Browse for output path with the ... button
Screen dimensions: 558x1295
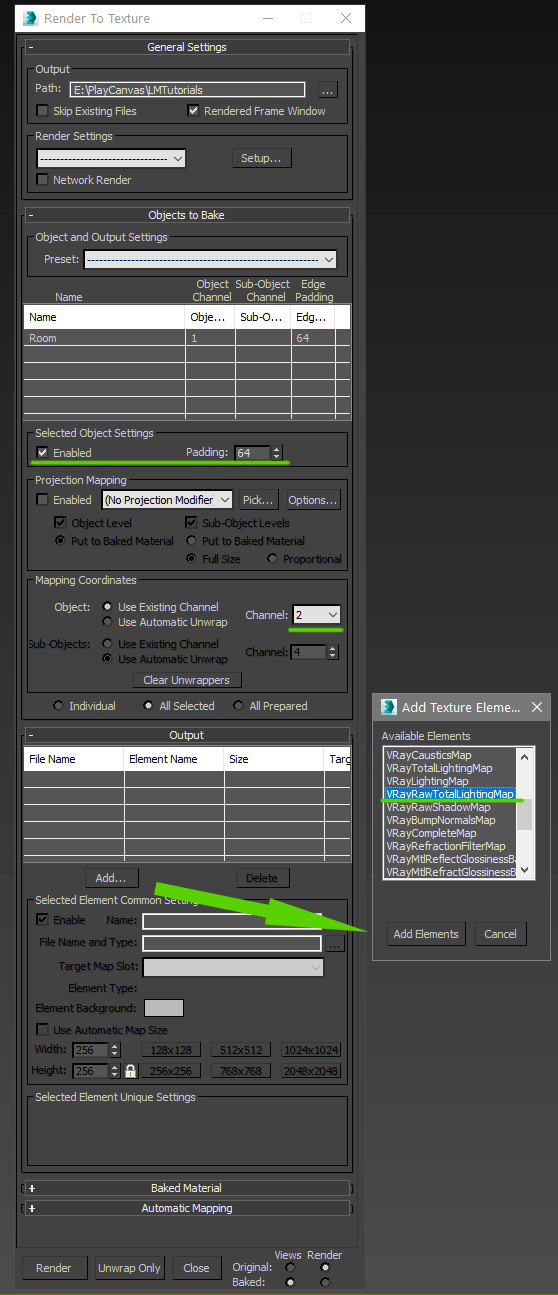[x=327, y=90]
